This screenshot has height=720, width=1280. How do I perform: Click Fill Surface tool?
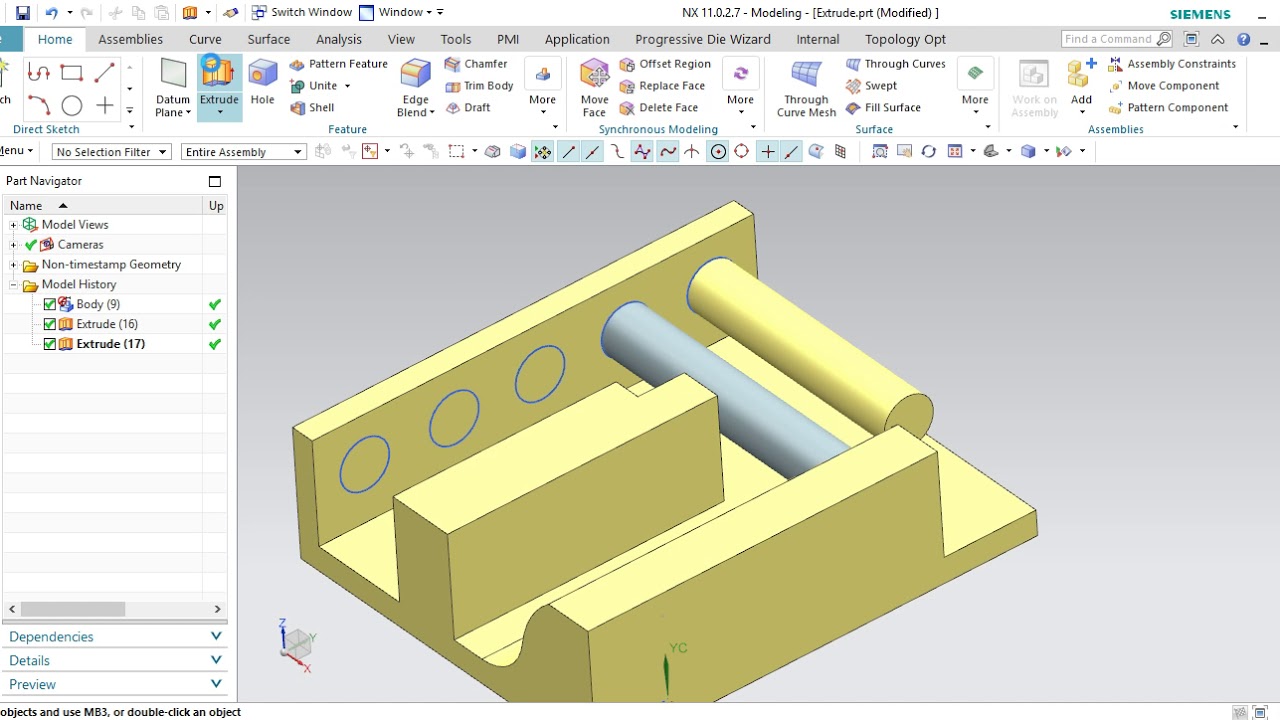tap(883, 108)
